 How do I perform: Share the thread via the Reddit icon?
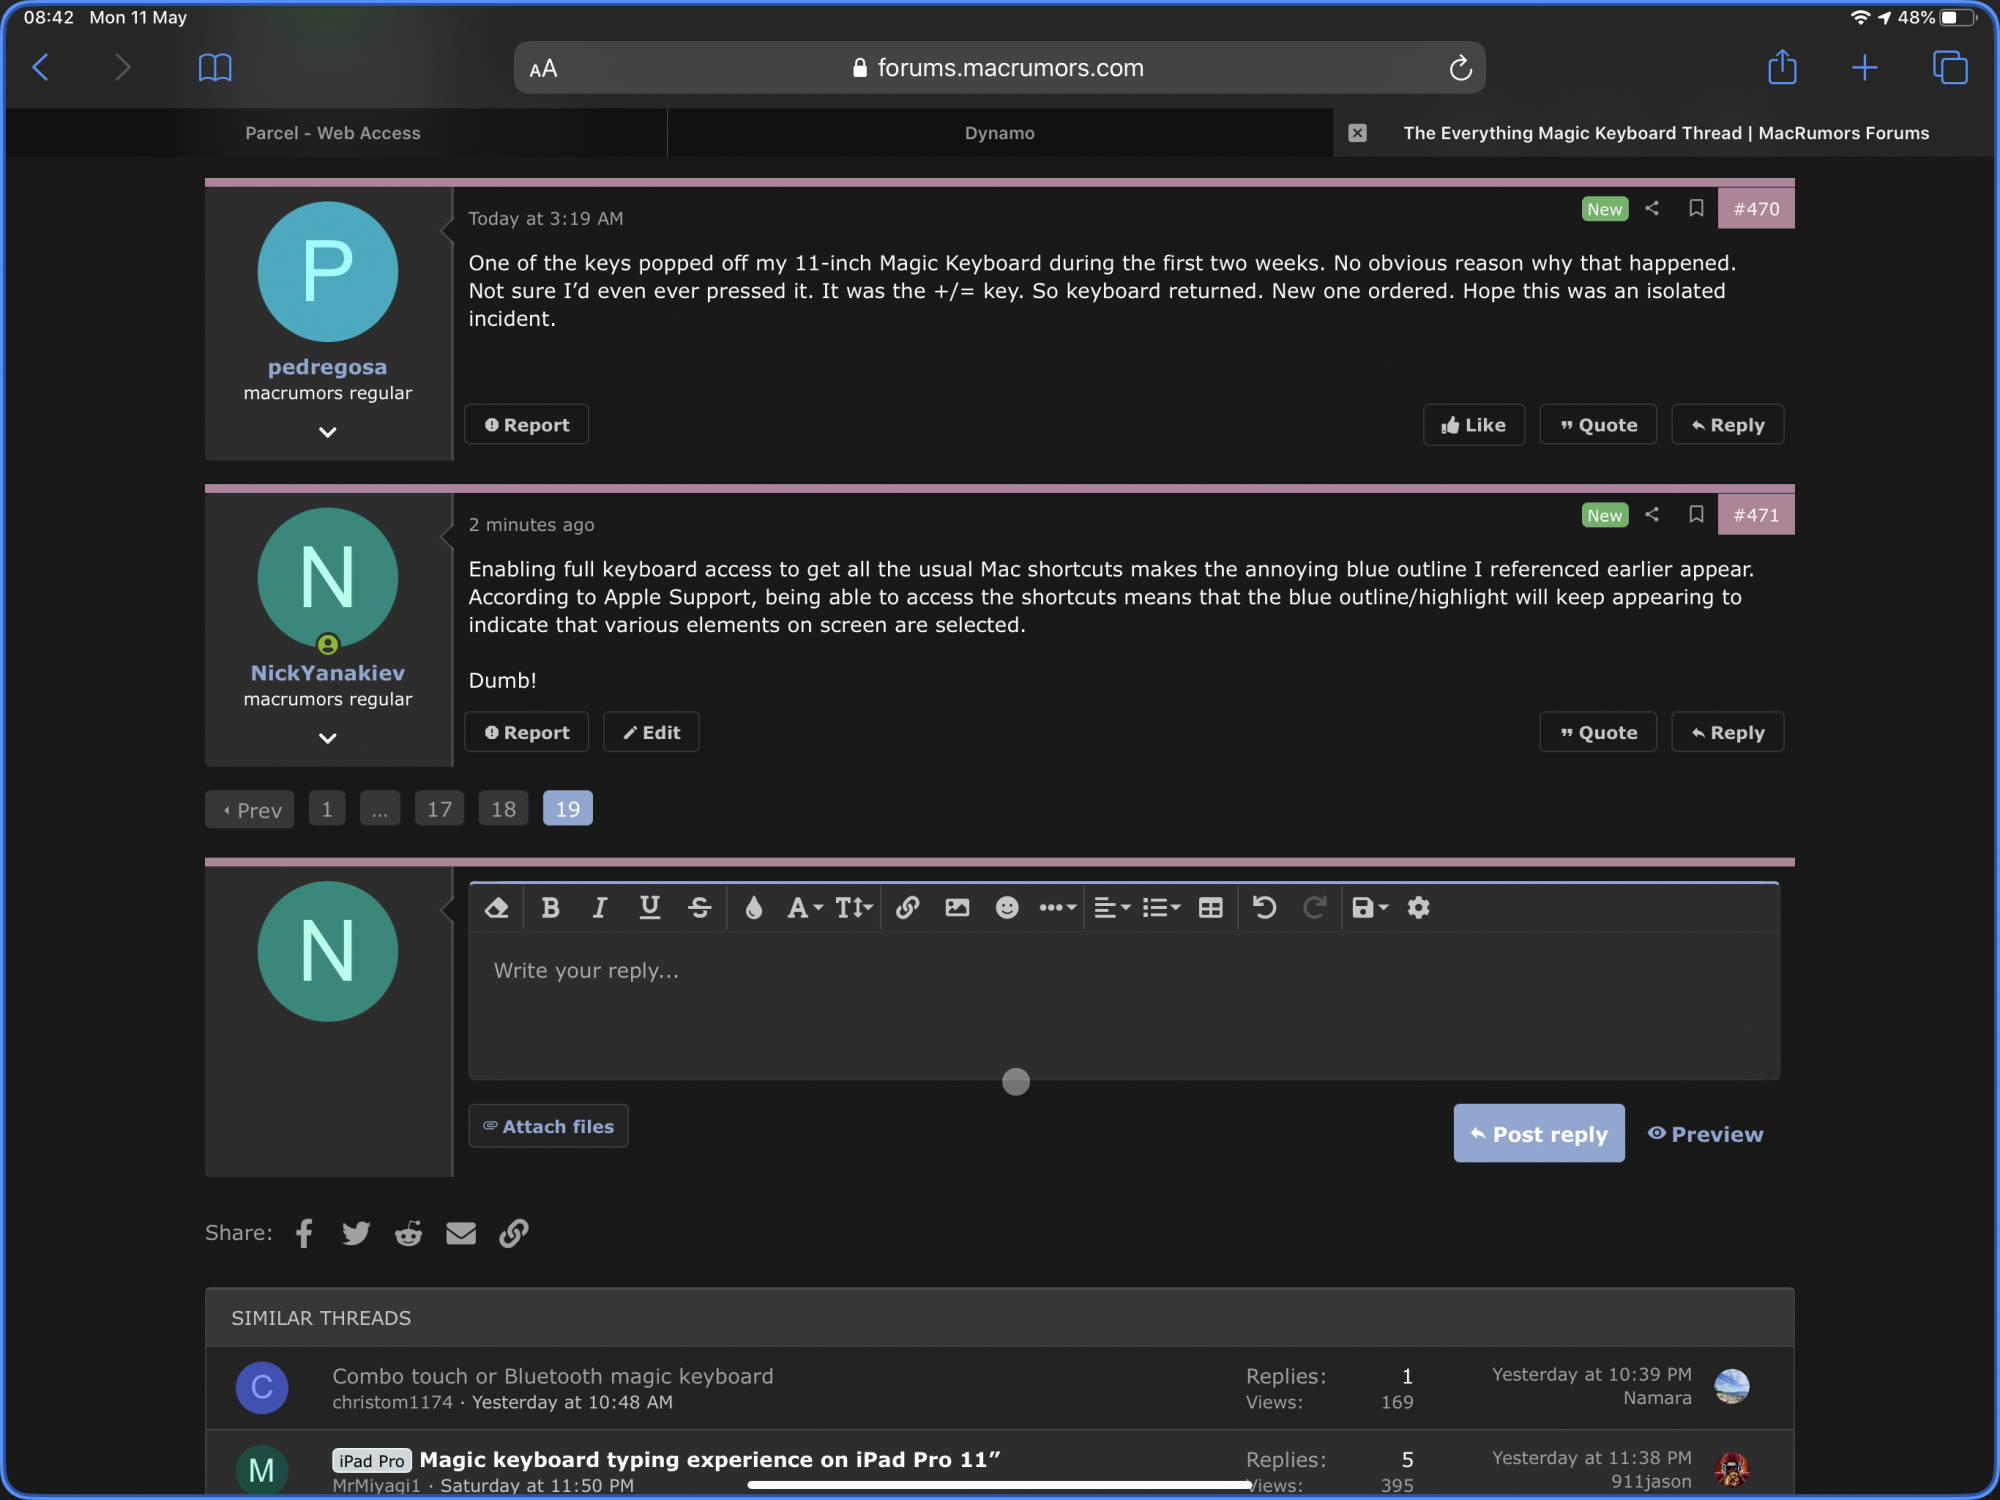(408, 1233)
